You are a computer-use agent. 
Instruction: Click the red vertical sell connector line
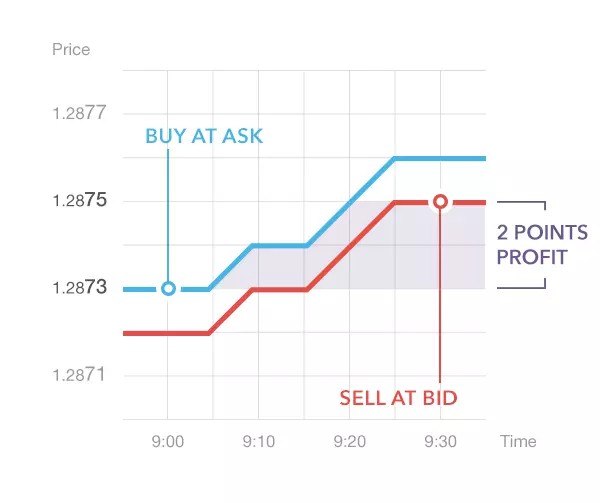[x=440, y=300]
